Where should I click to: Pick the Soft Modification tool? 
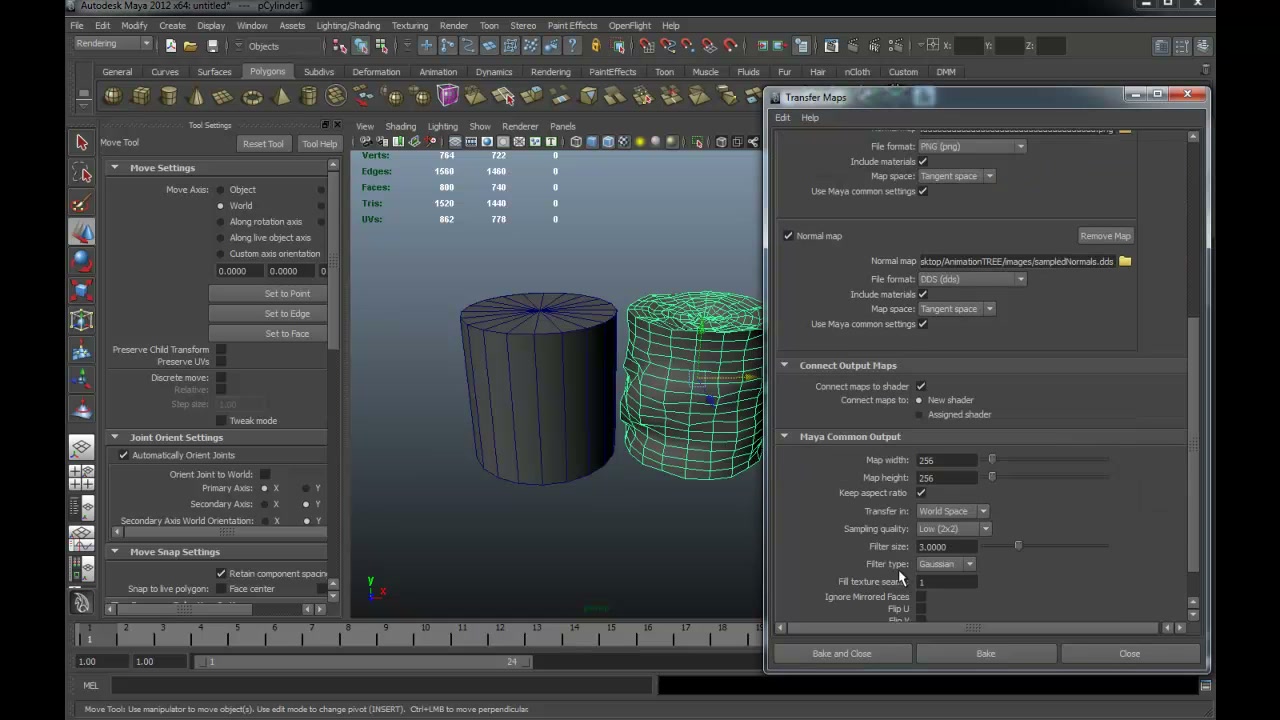[82, 351]
